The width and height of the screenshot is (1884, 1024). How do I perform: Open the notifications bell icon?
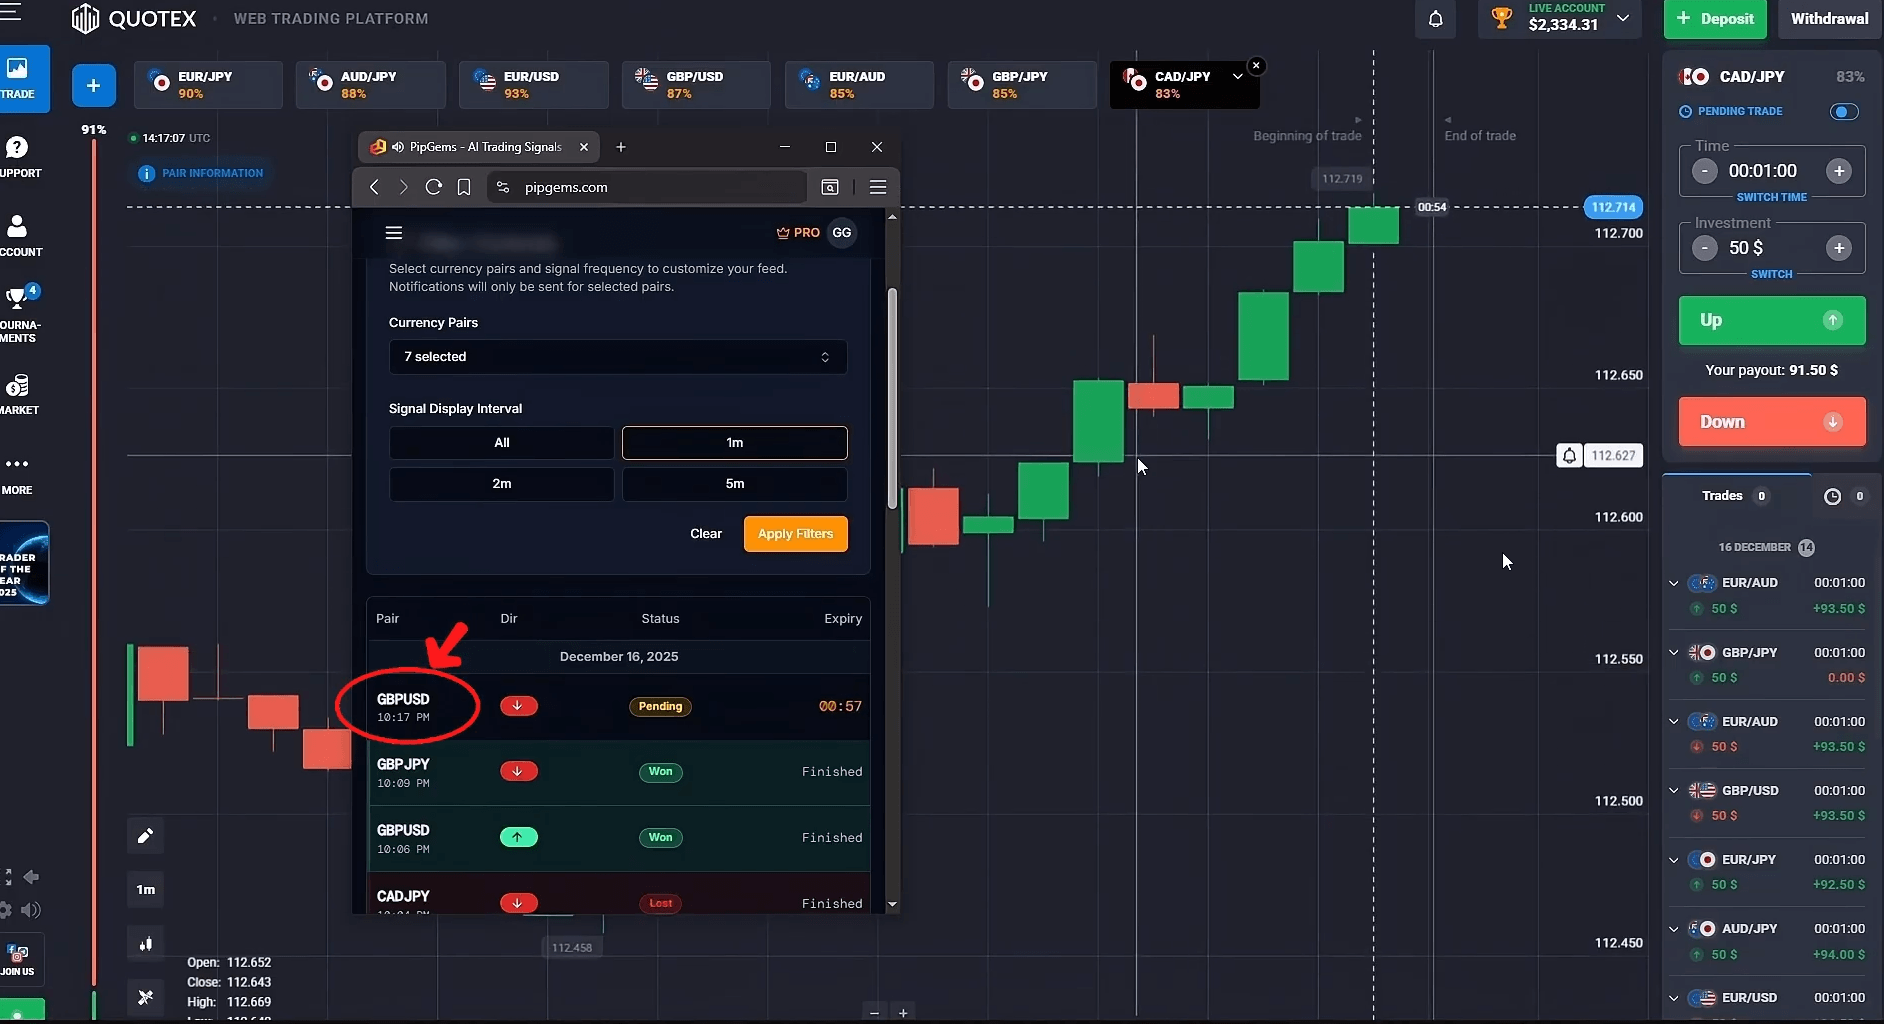[x=1435, y=19]
